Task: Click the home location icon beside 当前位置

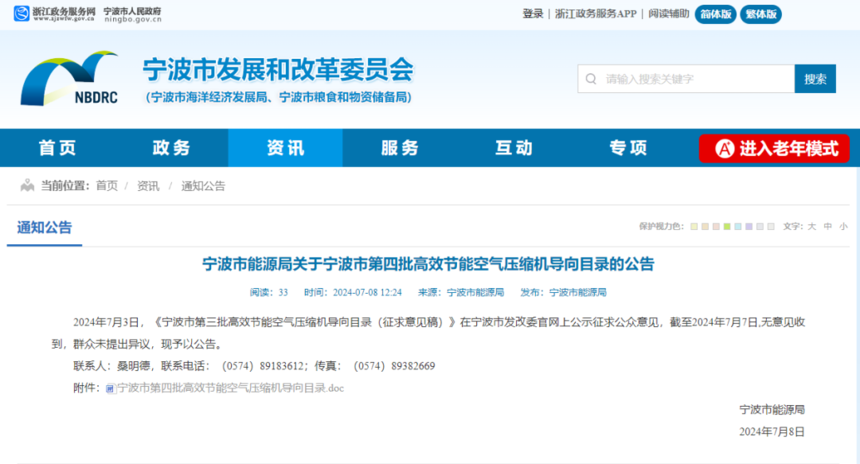Action: [x=27, y=185]
